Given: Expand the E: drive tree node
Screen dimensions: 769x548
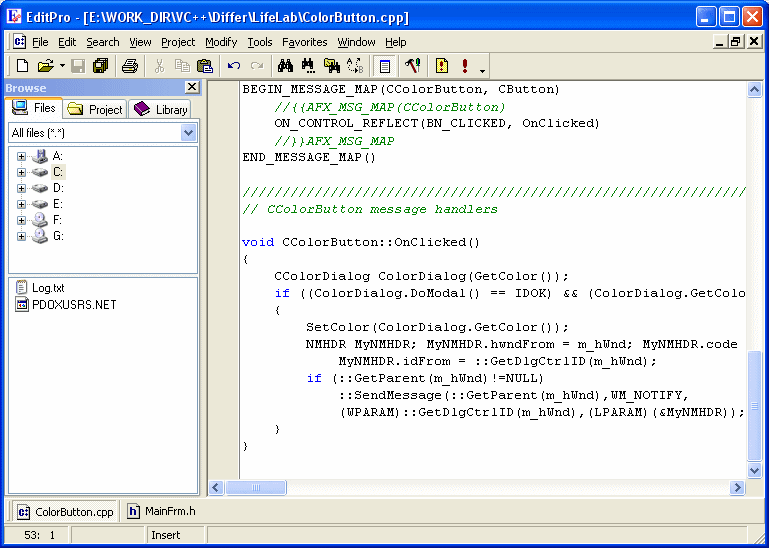Looking at the screenshot, I should (22, 204).
